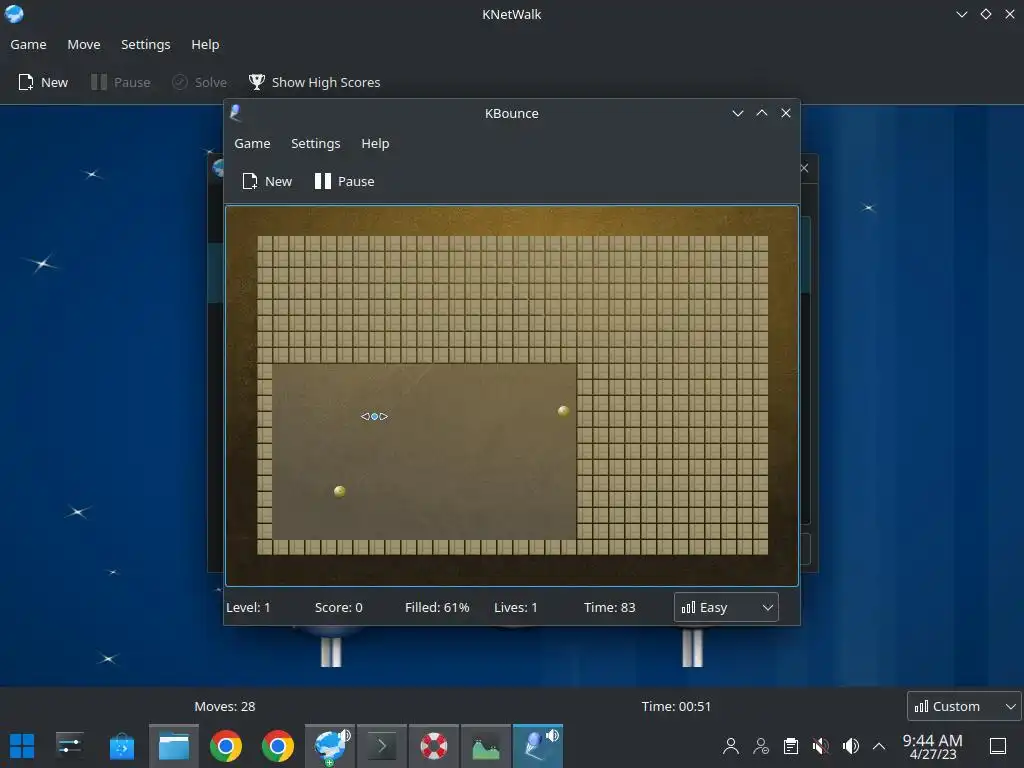Open the application launcher start menu
This screenshot has width=1024, height=768.
coord(22,746)
